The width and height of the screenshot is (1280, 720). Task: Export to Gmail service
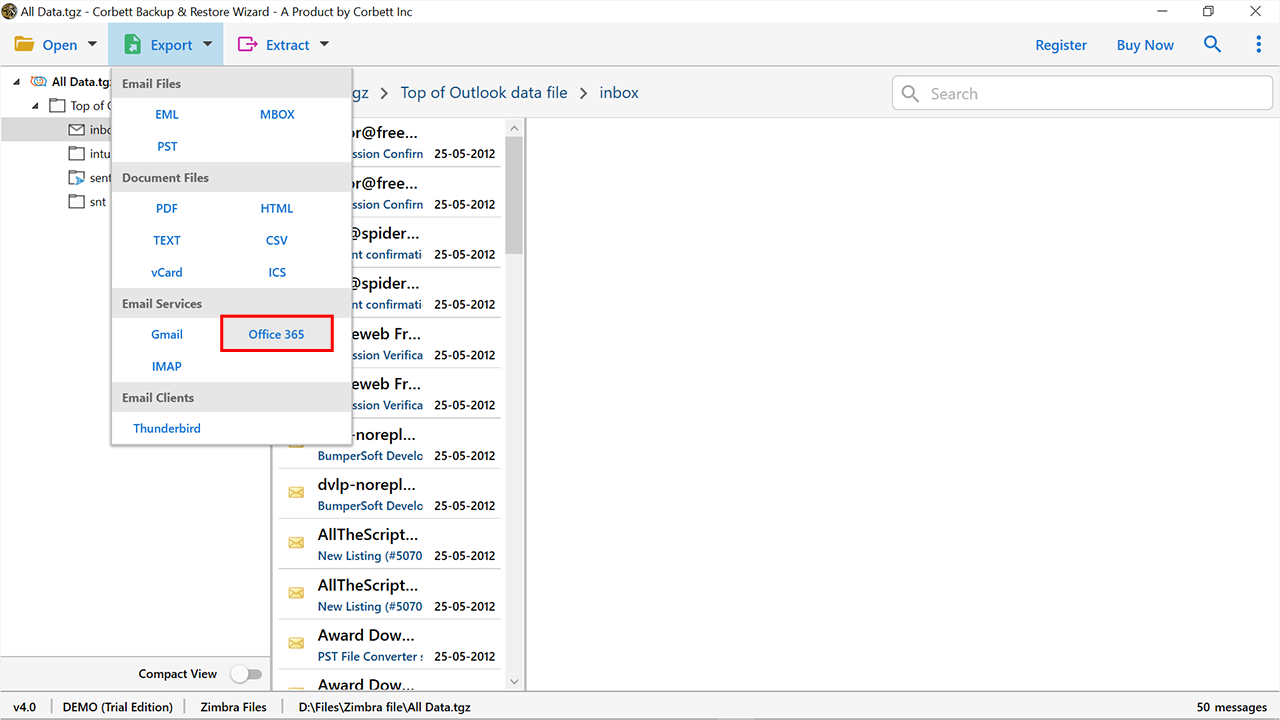[x=167, y=334]
